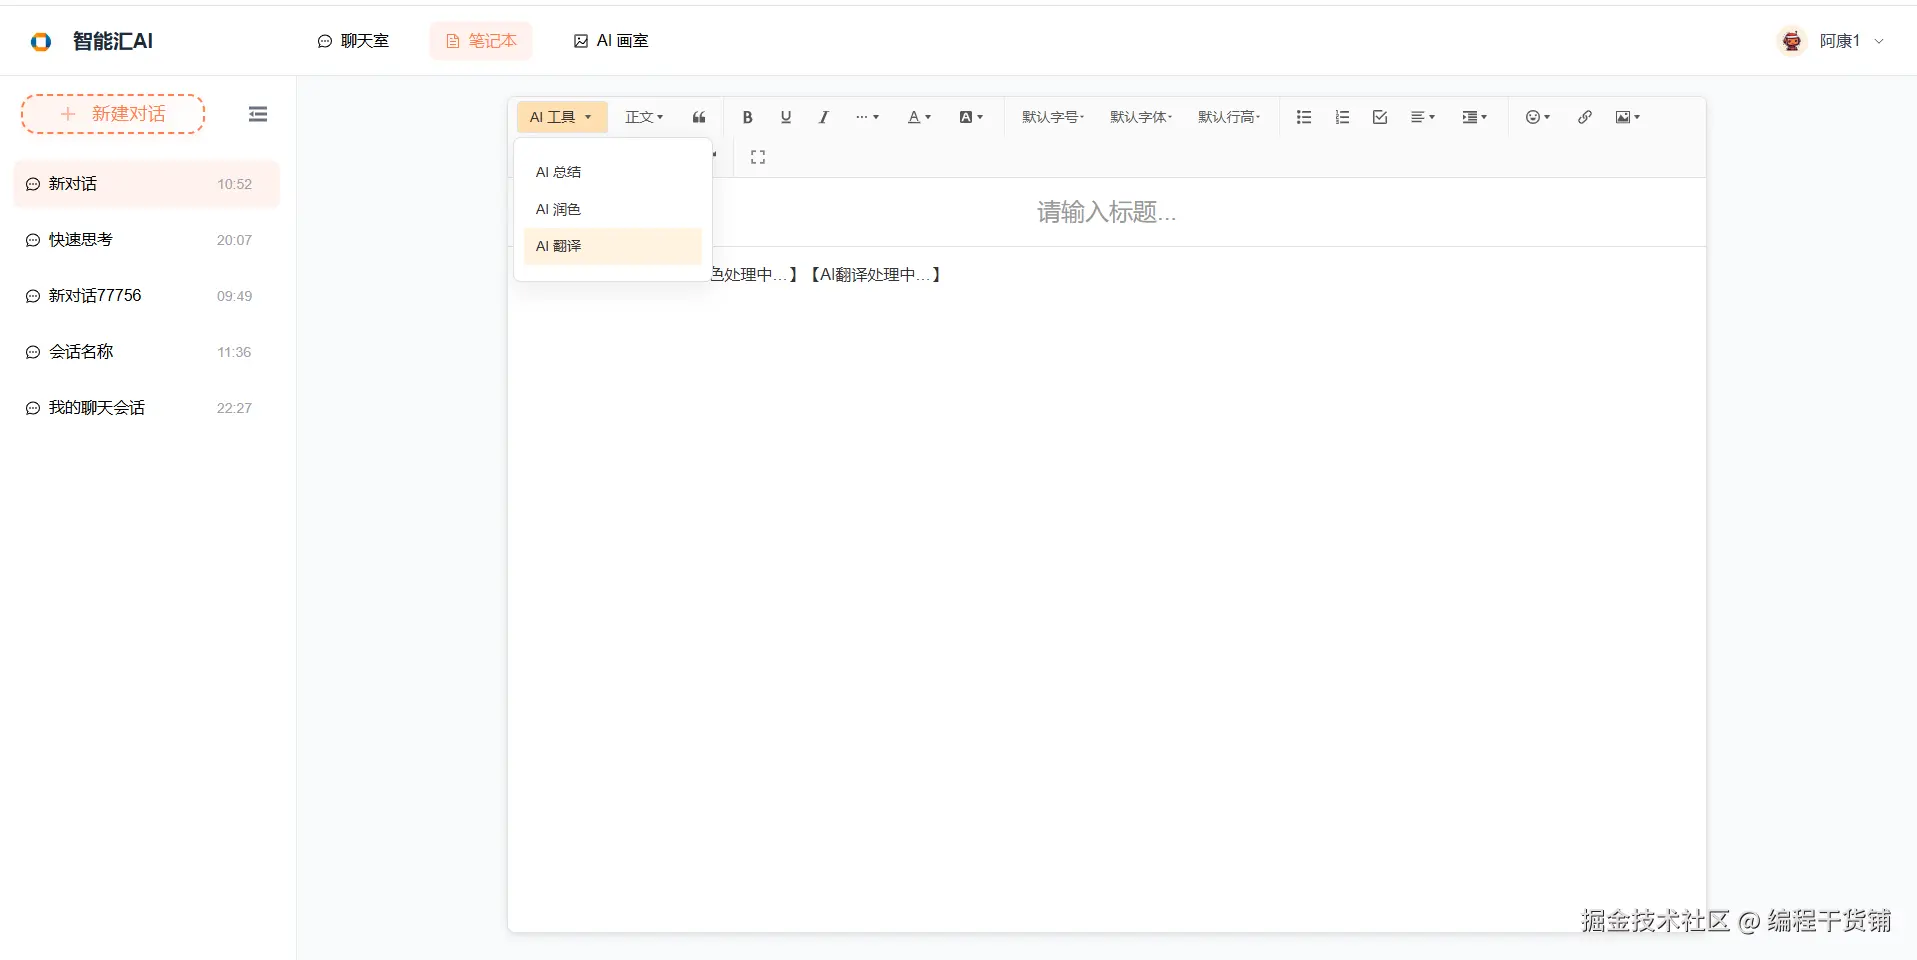Viewport: 1917px width, 960px height.
Task: Create a bulleted list
Action: (x=1303, y=117)
